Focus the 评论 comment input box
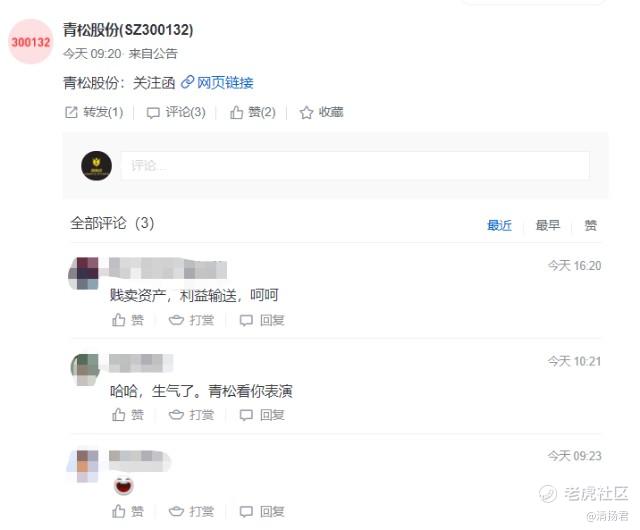This screenshot has height=530, width=640. [355, 165]
